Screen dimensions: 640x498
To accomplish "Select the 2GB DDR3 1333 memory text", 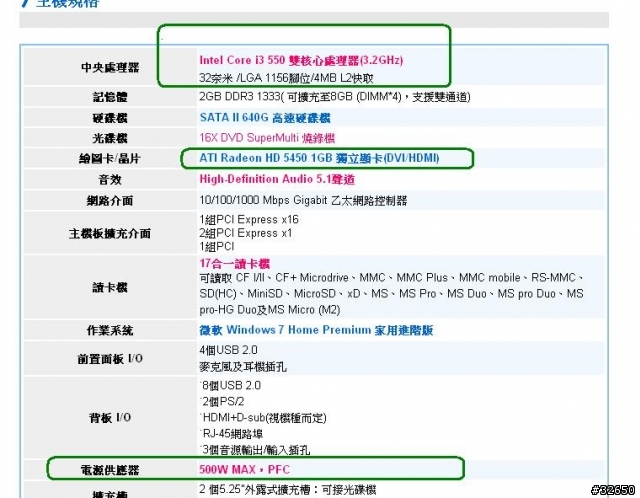I will (335, 97).
